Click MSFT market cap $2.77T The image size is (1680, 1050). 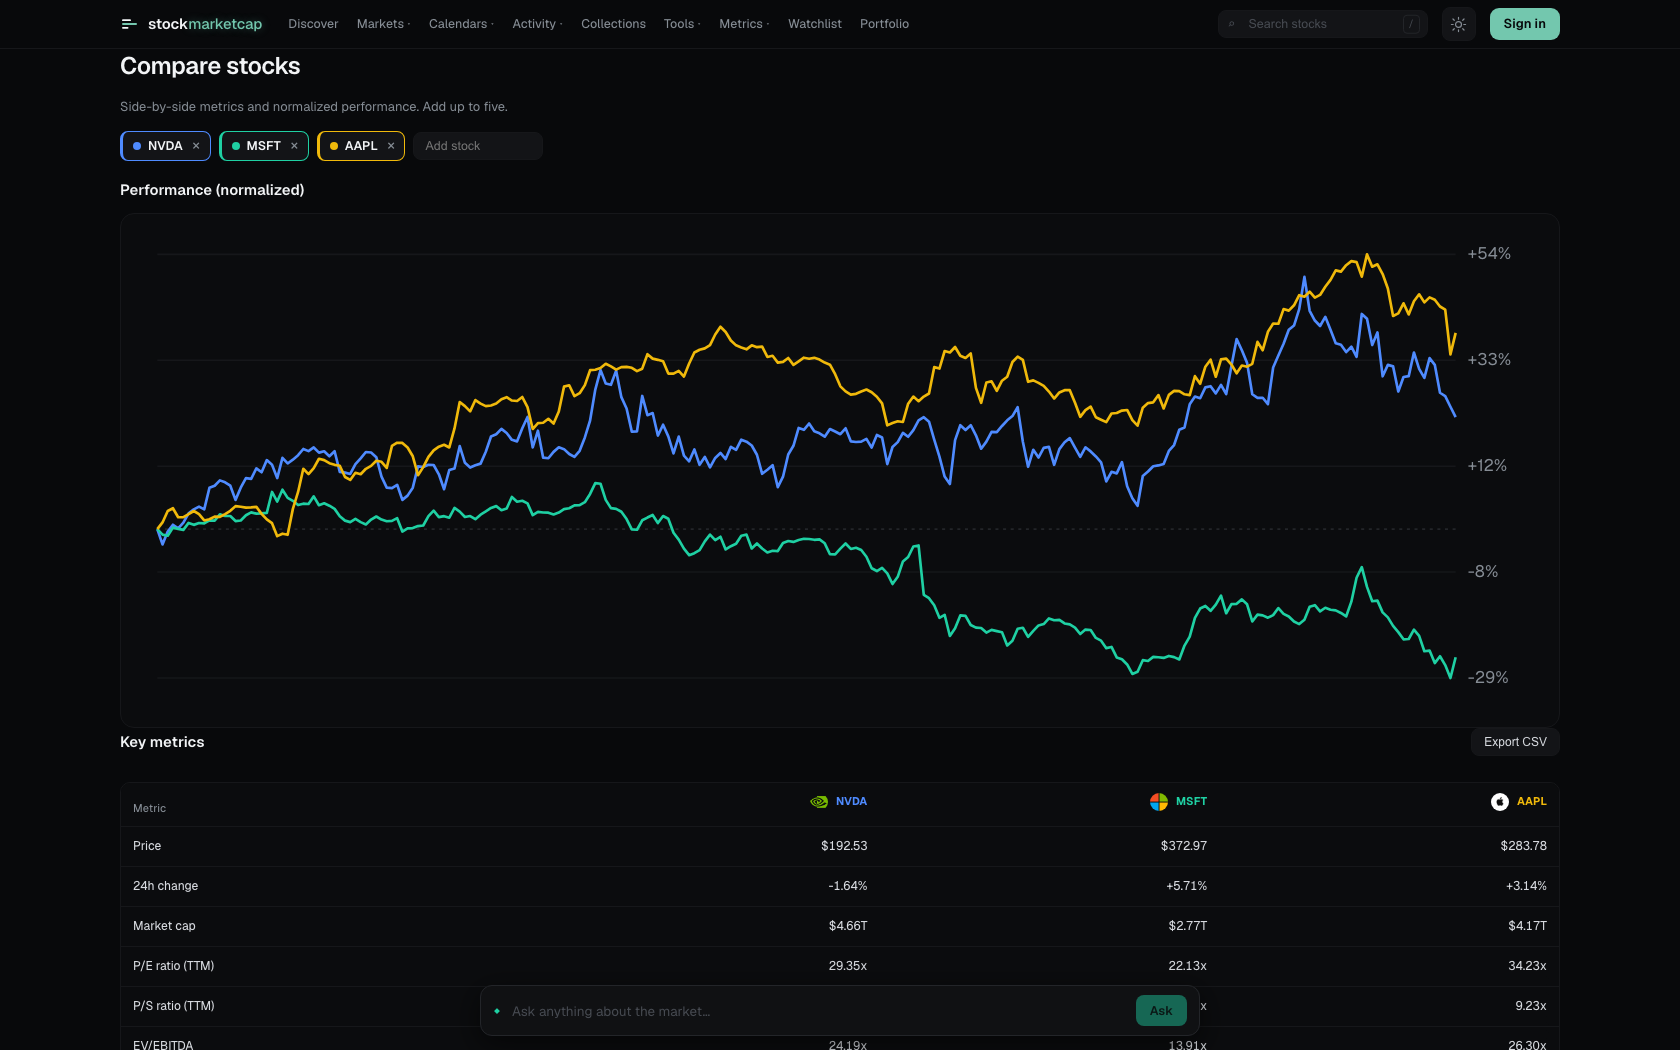[x=1188, y=926]
